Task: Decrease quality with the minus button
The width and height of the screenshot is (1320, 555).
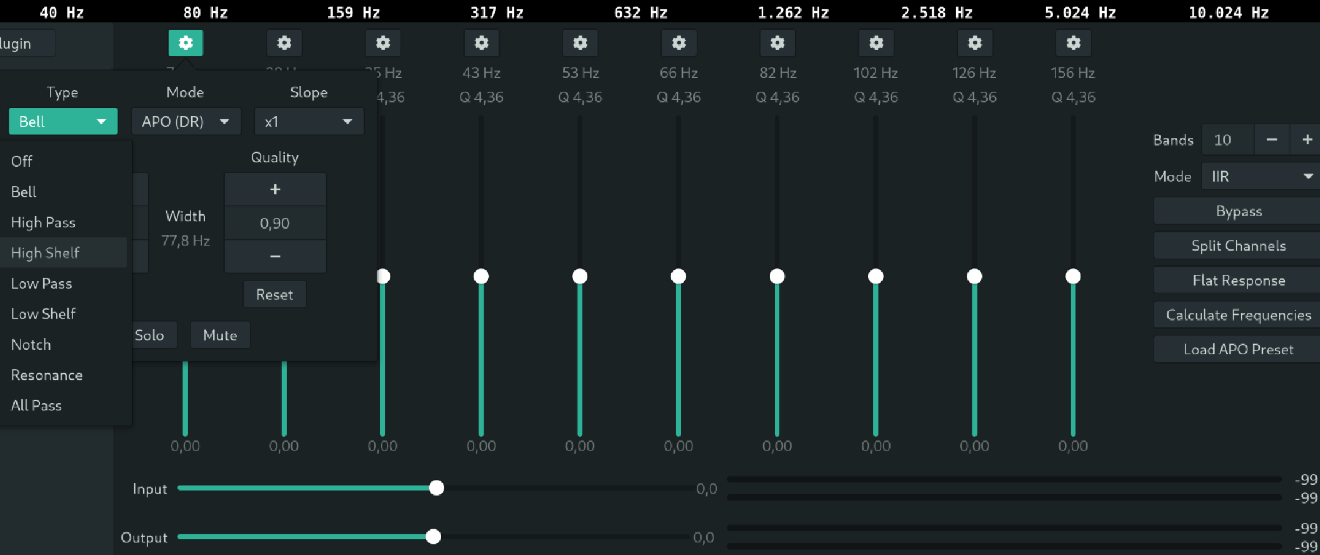Action: [275, 256]
